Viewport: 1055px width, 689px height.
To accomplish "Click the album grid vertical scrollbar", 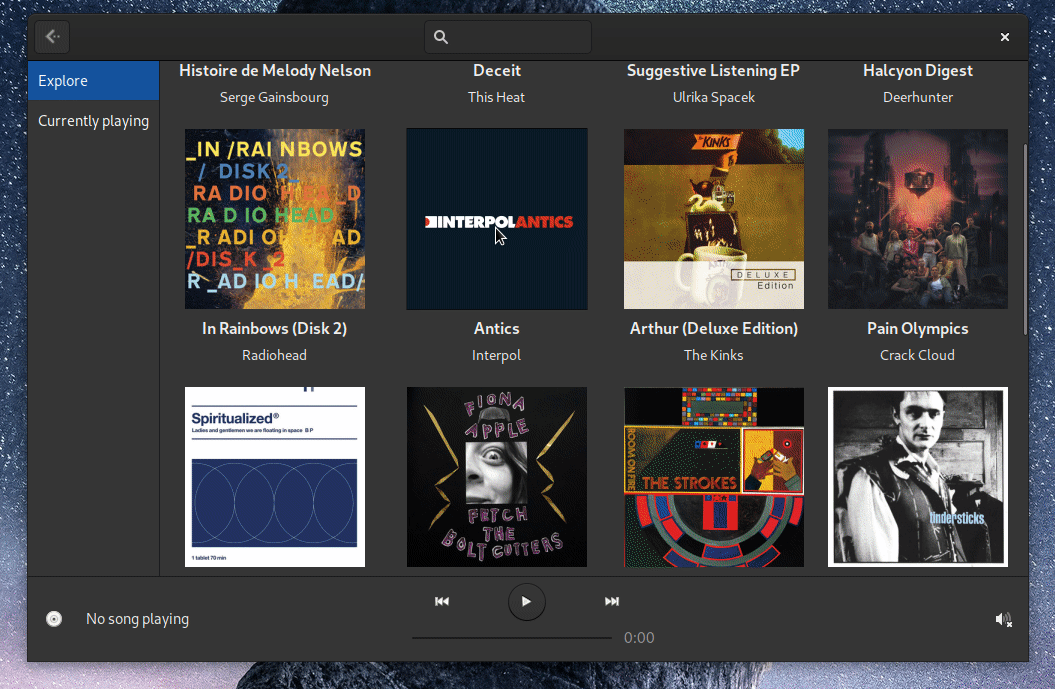I will 1025,239.
